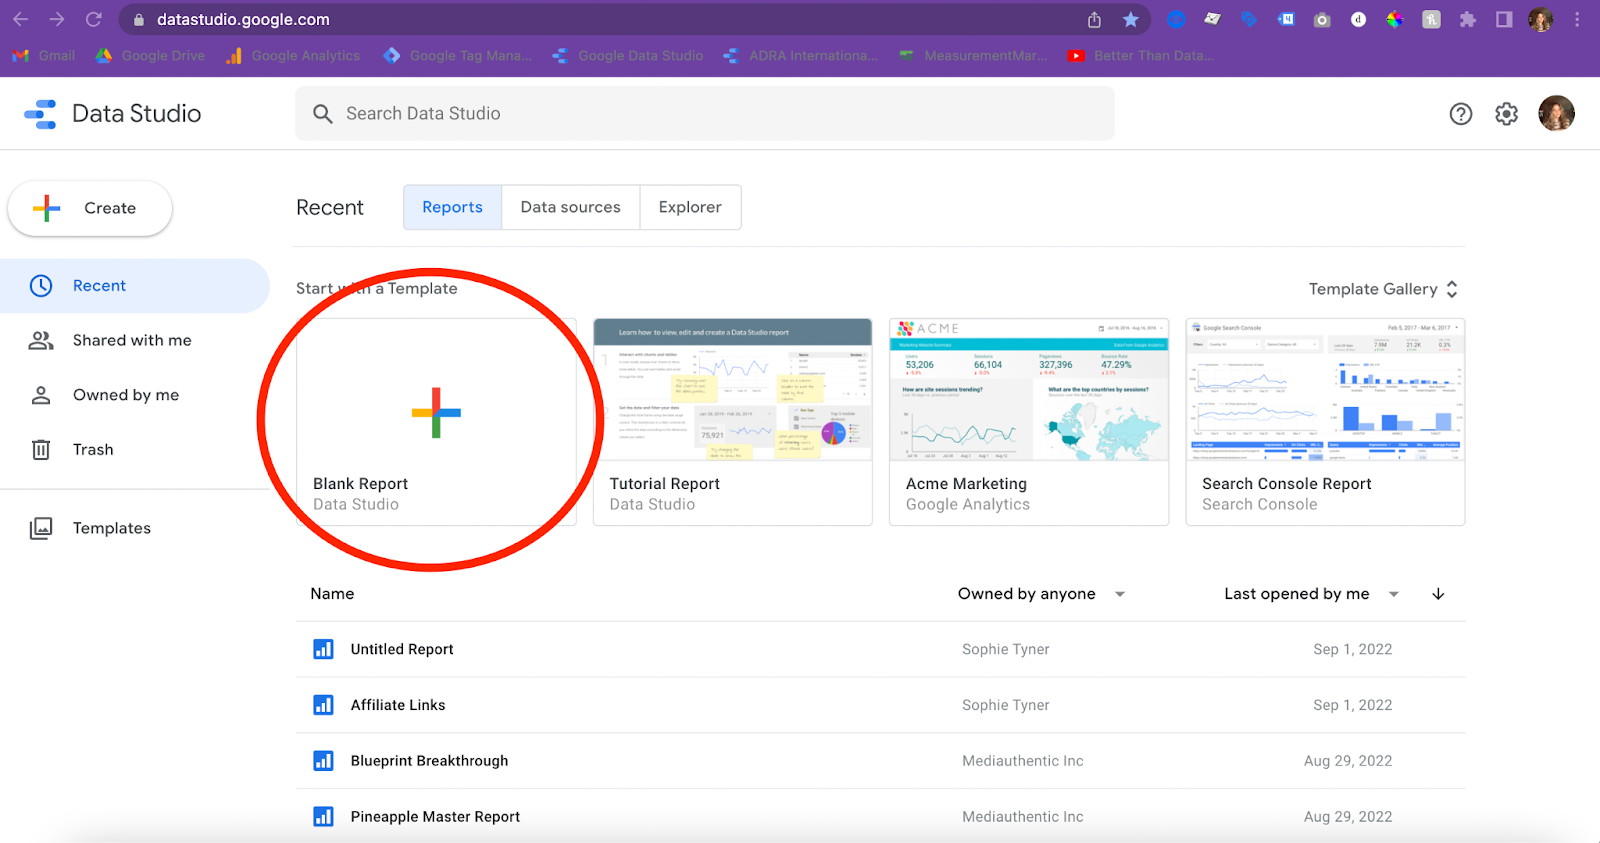Click the Data Studio logo icon
1600x843 pixels.
[40, 114]
